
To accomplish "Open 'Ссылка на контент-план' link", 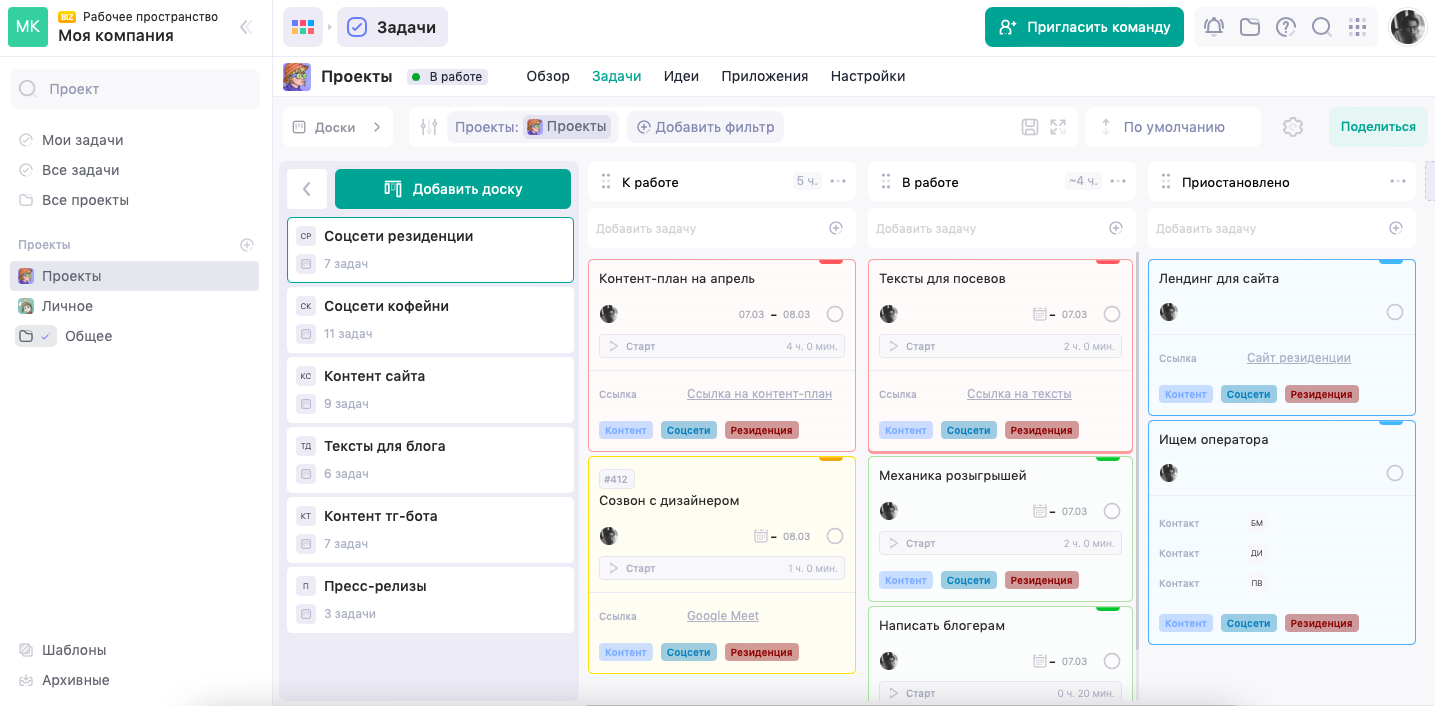I will point(759,394).
